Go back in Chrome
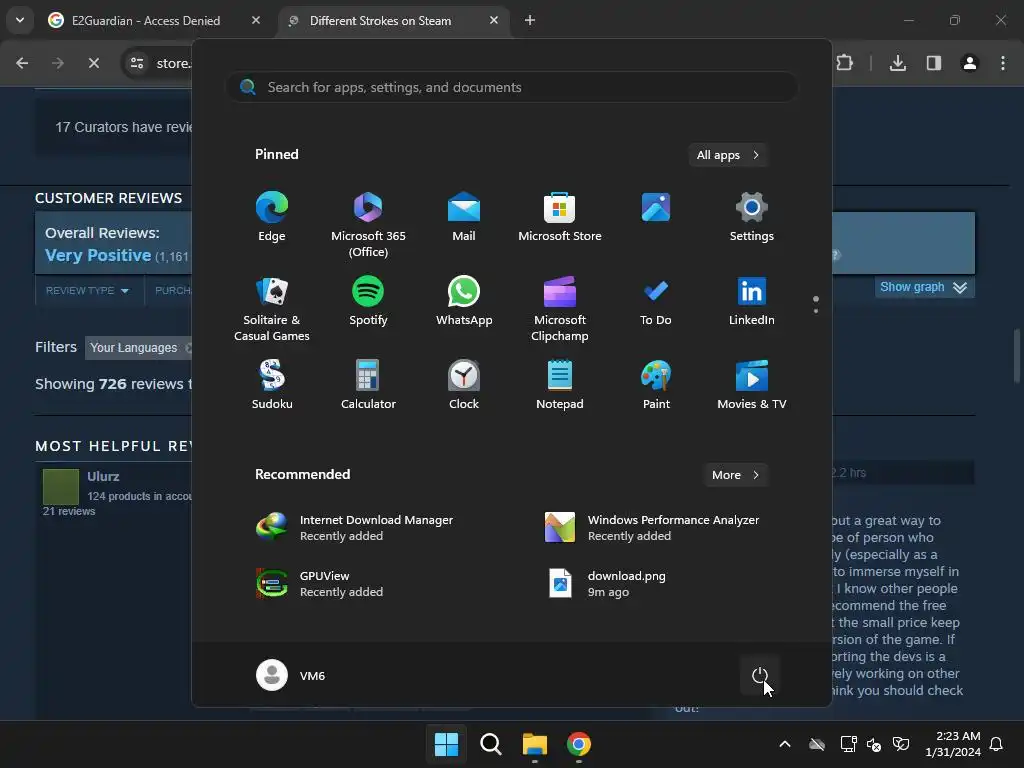Screen dimensions: 1024x768 (22, 63)
